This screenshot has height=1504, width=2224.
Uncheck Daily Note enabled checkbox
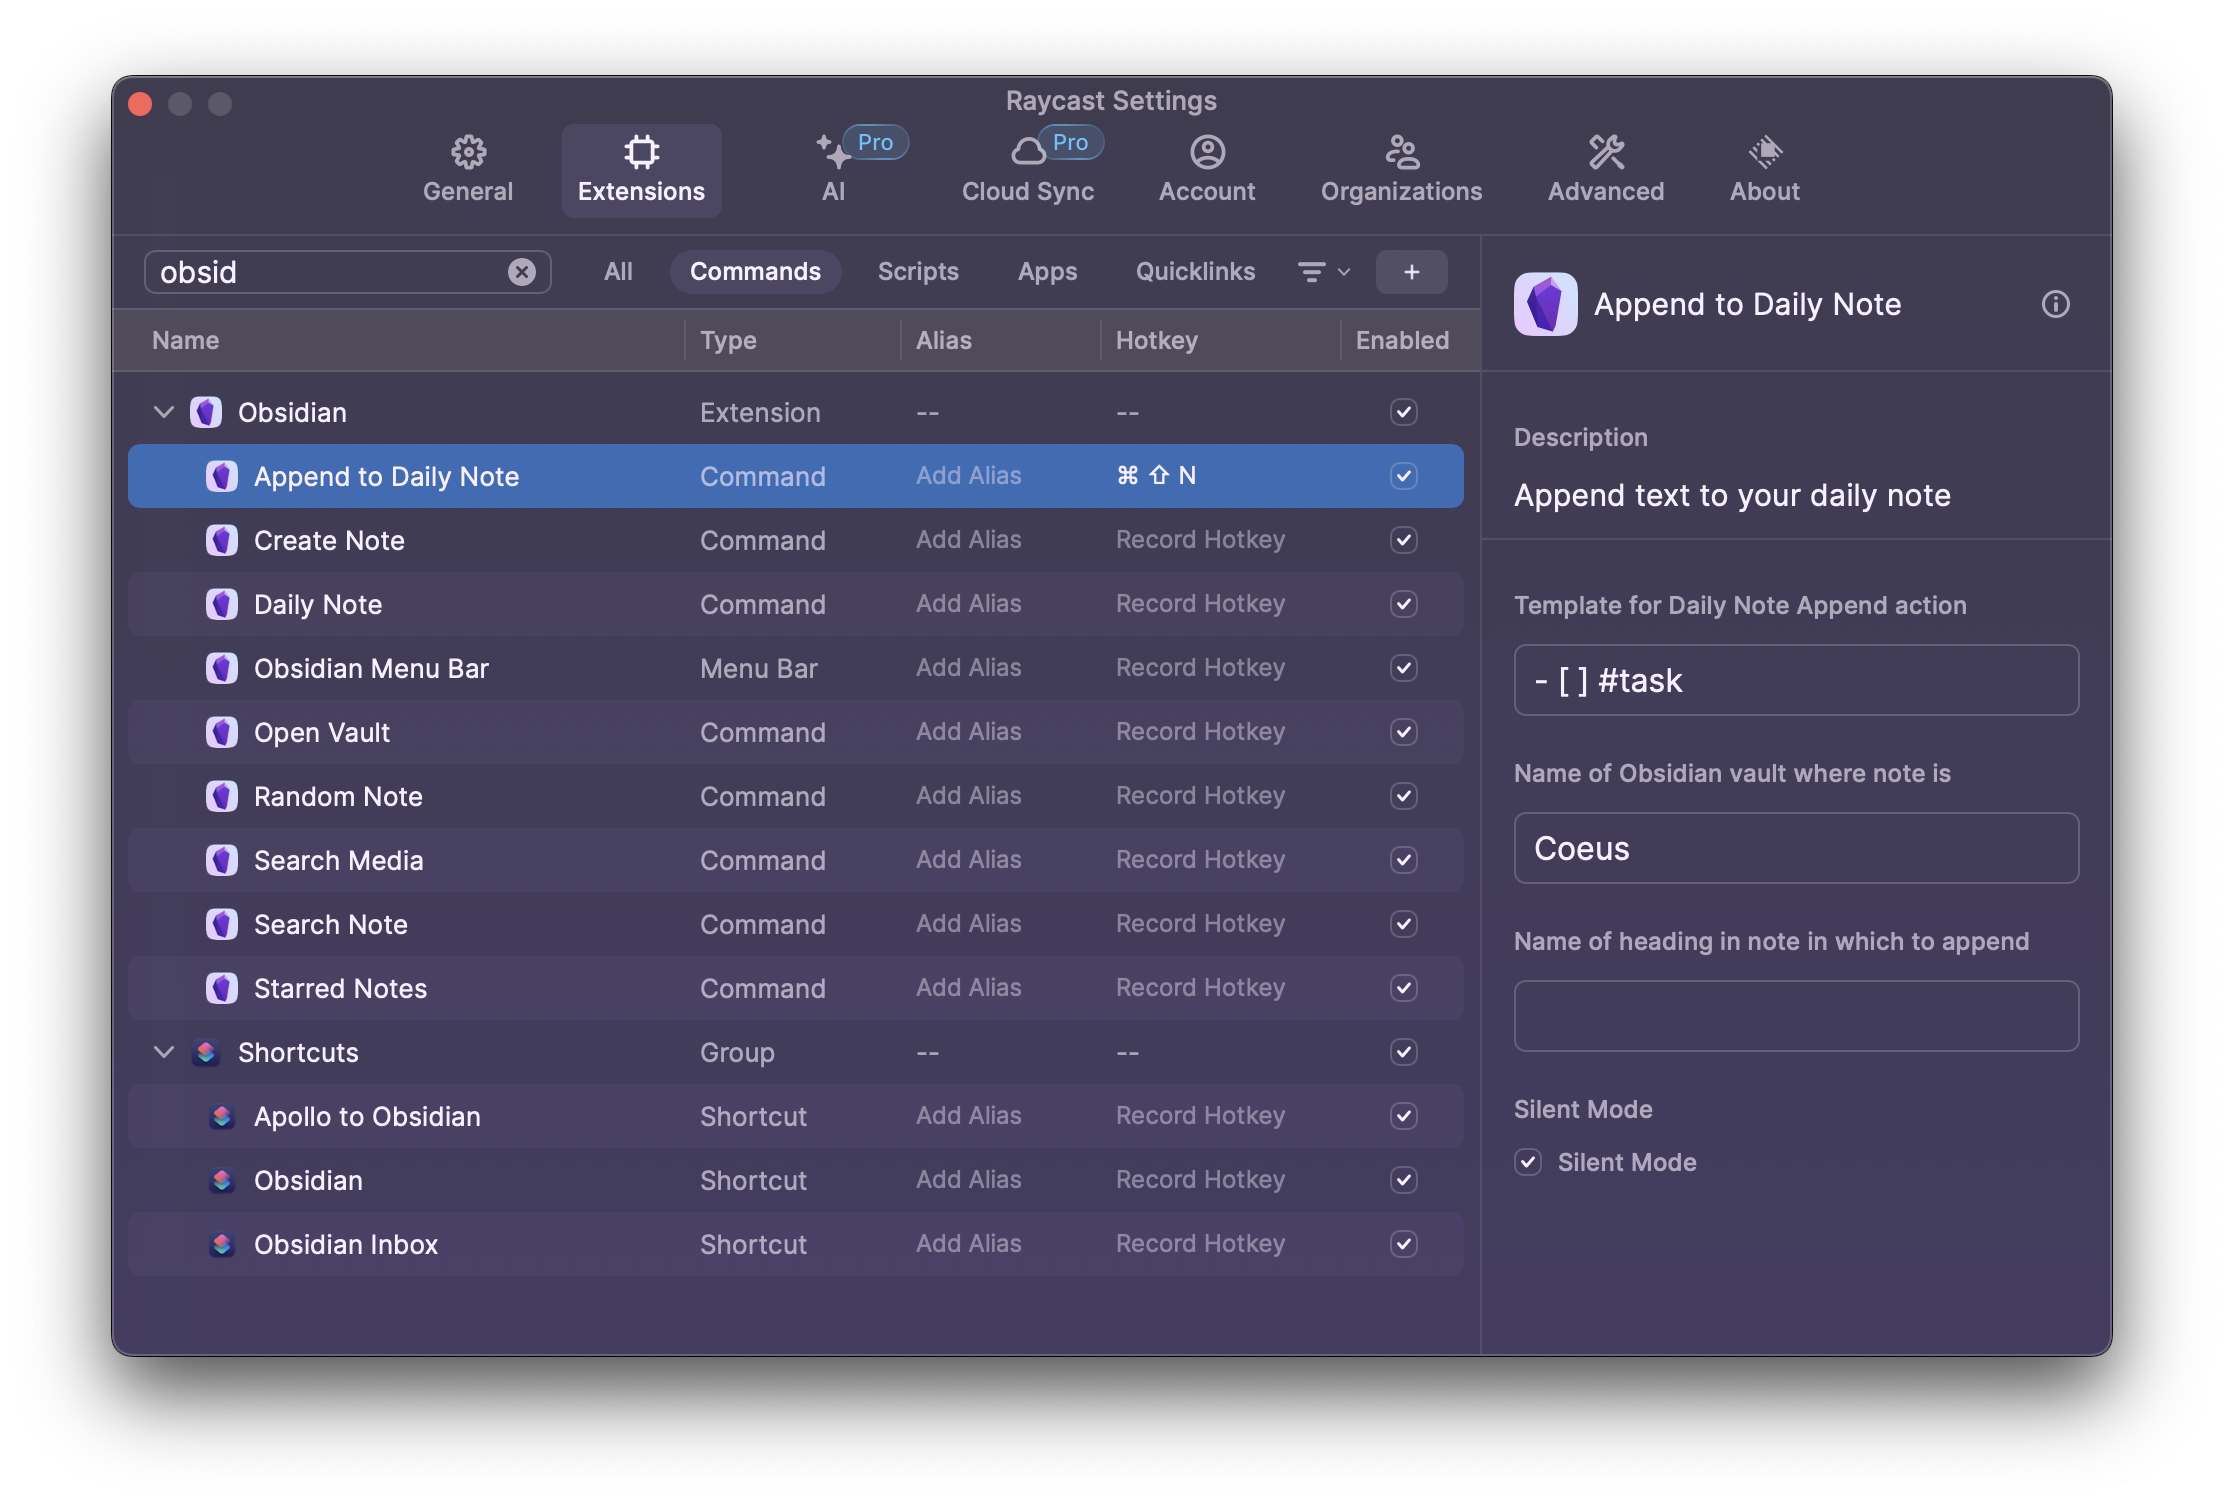pos(1403,604)
